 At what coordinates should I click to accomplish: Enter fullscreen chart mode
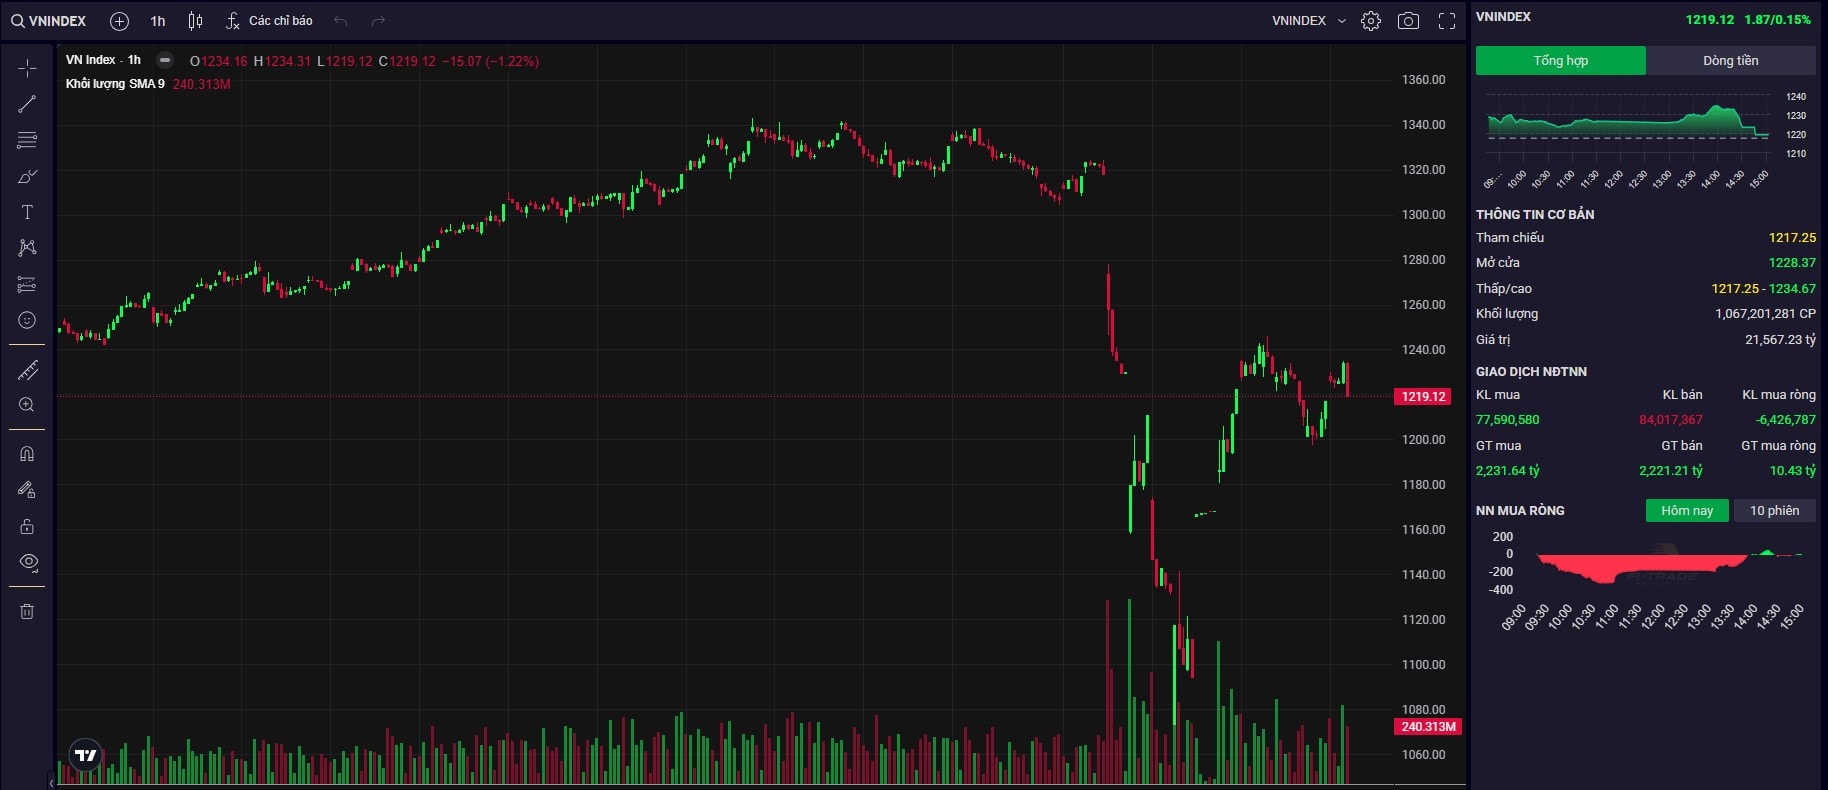pyautogui.click(x=1447, y=21)
